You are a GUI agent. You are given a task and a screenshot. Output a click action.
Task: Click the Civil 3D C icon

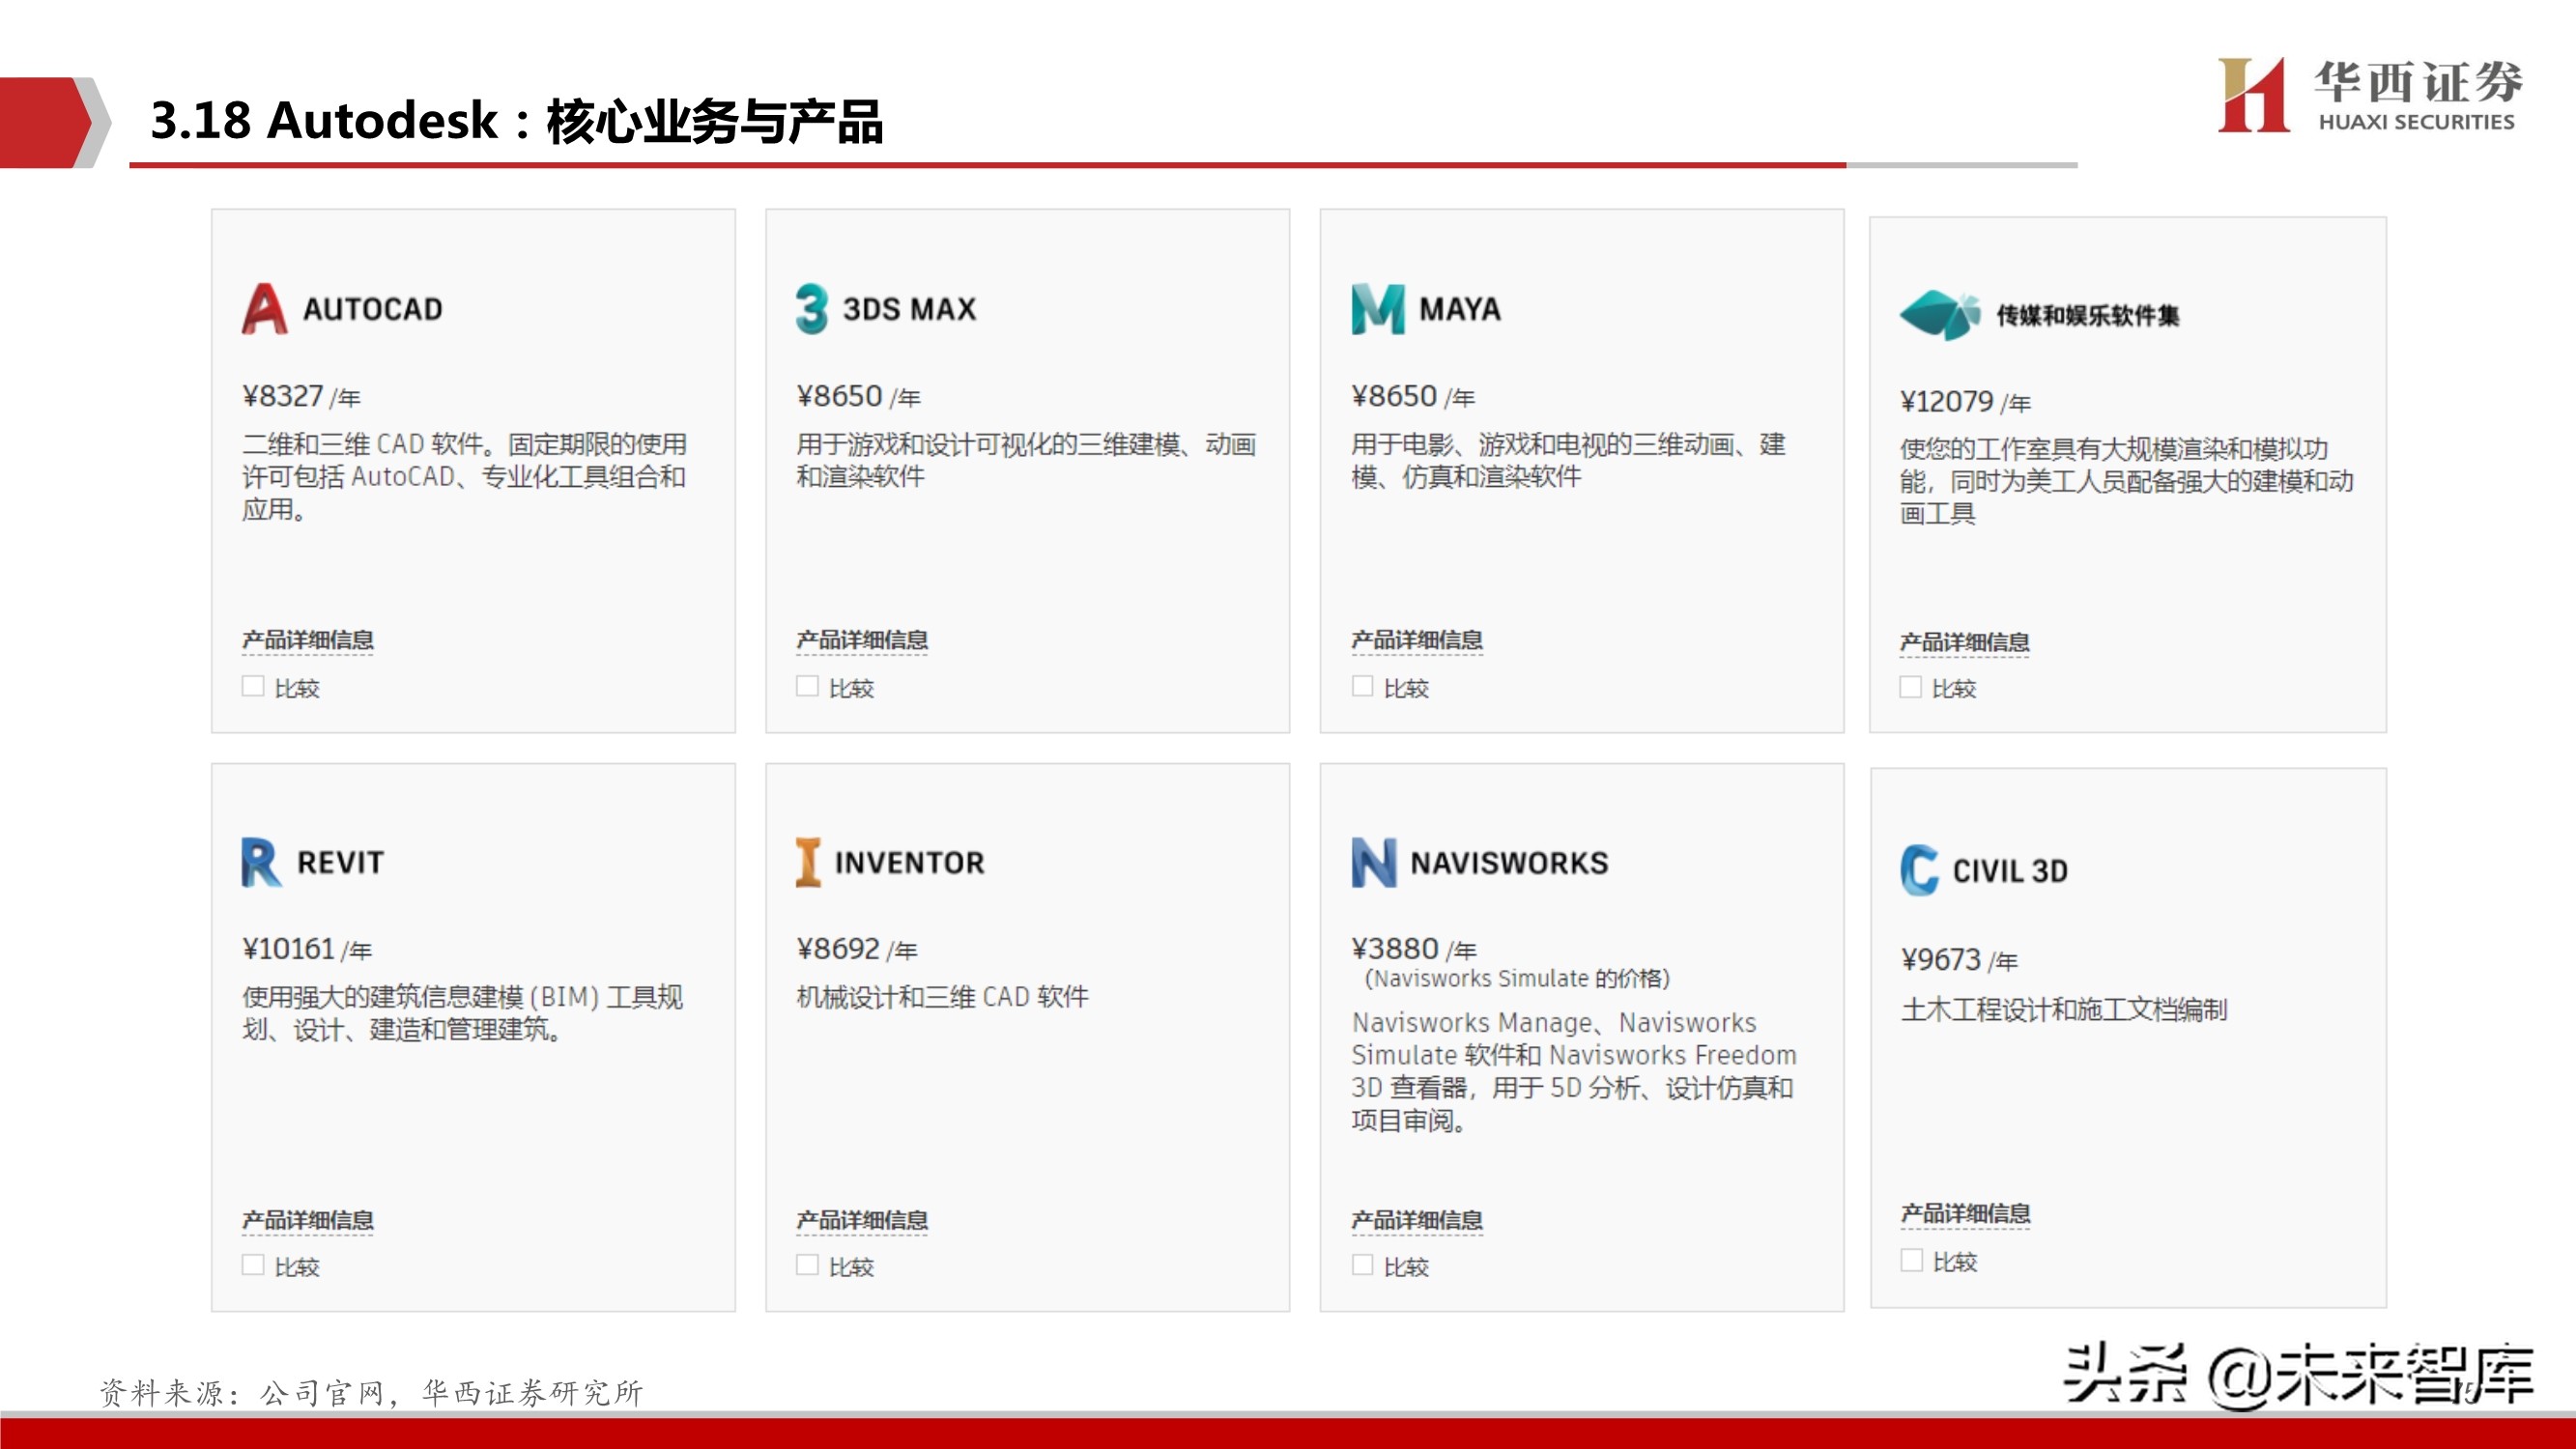[1919, 870]
